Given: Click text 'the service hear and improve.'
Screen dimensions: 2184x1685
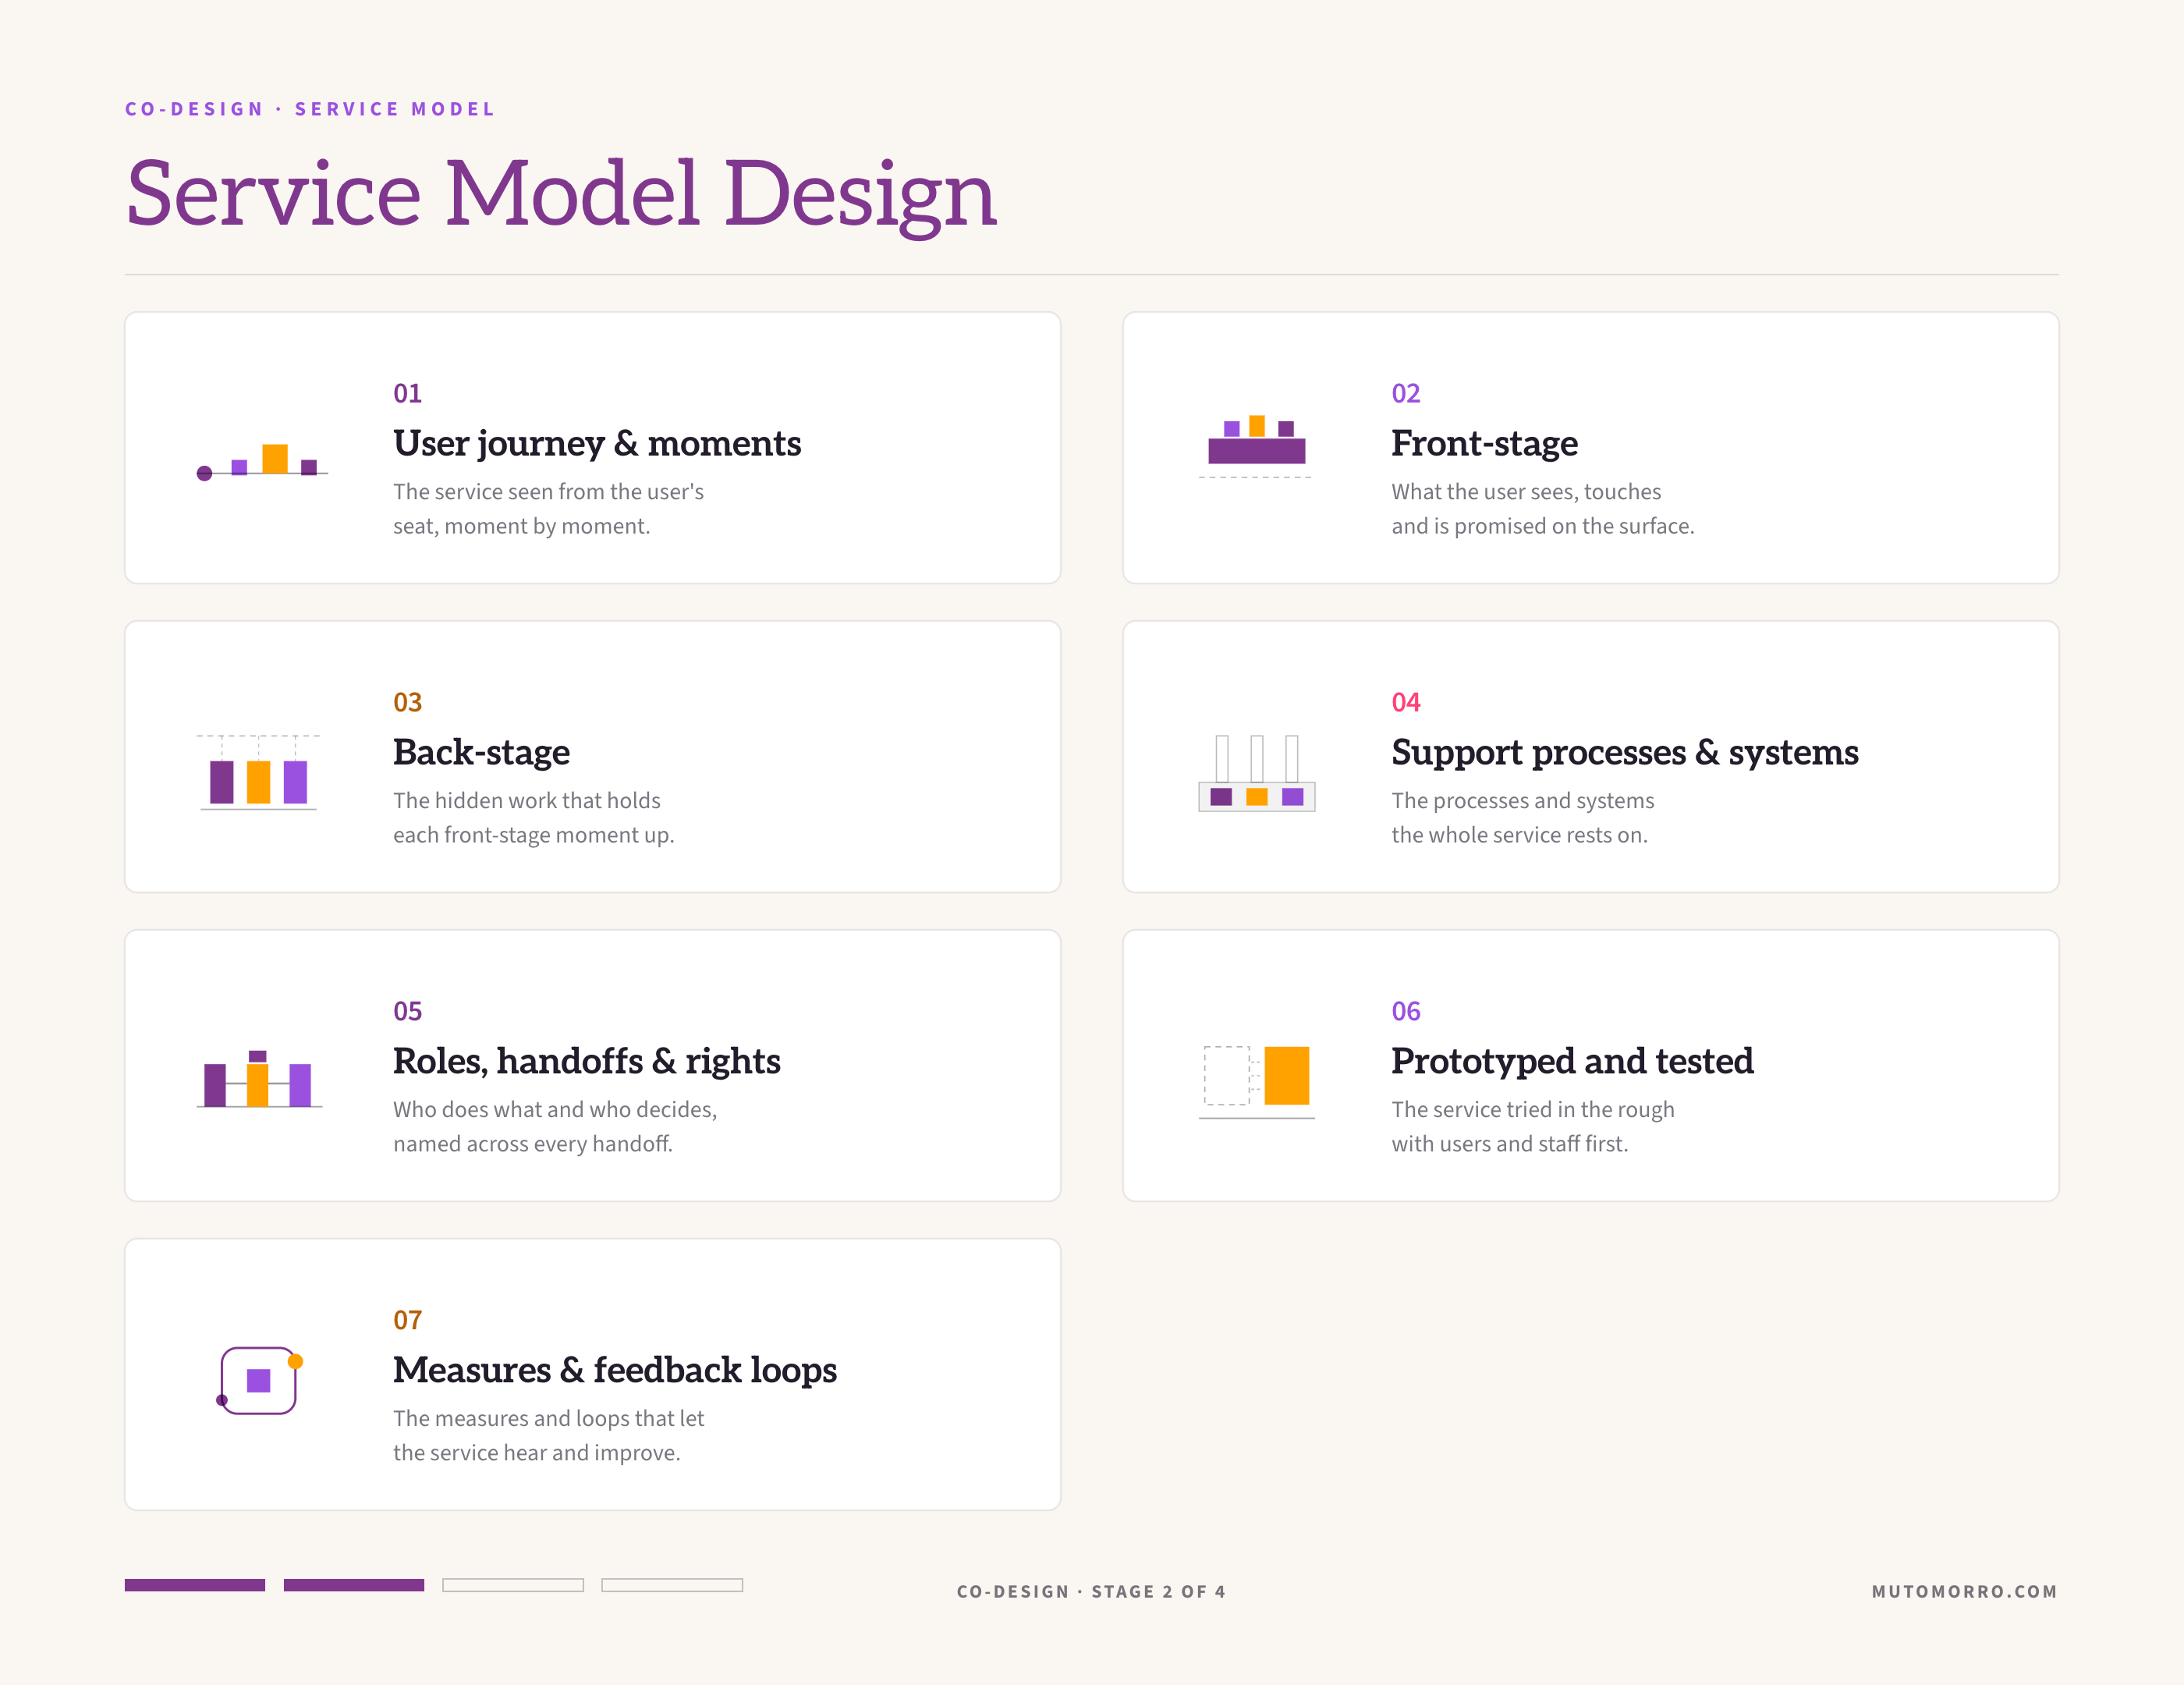Looking at the screenshot, I should 536,1453.
